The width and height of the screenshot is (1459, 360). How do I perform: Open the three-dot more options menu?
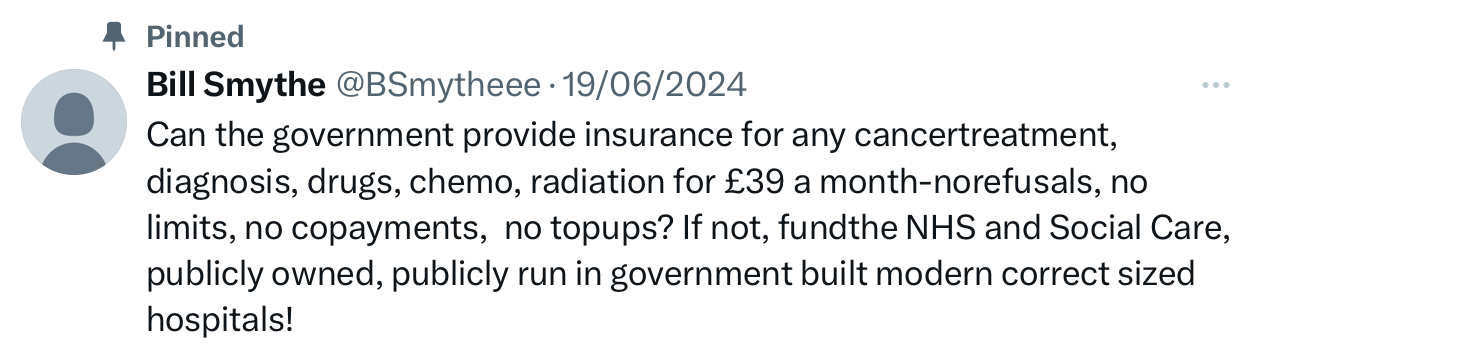click(x=1215, y=86)
